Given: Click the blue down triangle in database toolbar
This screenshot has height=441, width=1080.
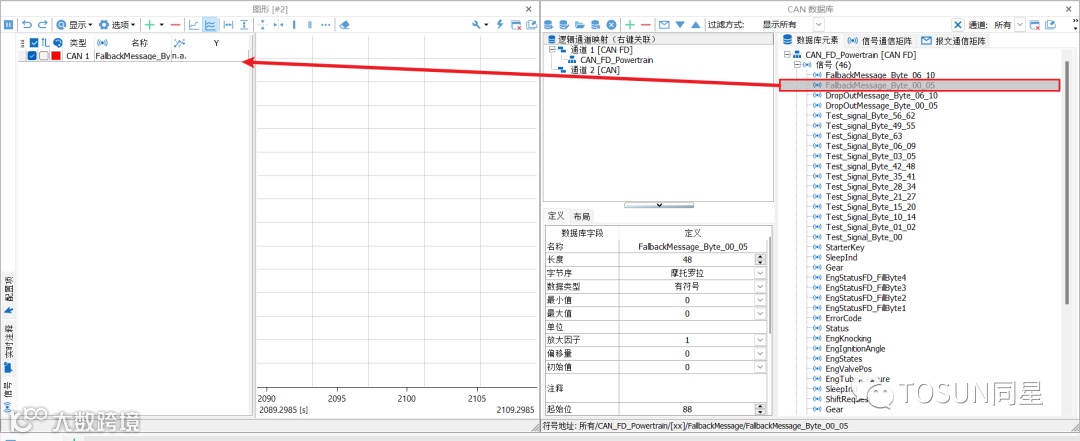Looking at the screenshot, I should [681, 24].
